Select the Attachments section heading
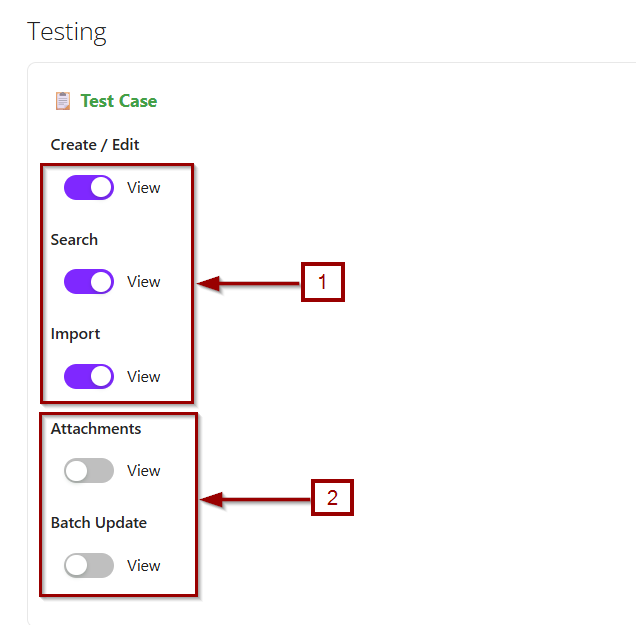 (x=96, y=429)
